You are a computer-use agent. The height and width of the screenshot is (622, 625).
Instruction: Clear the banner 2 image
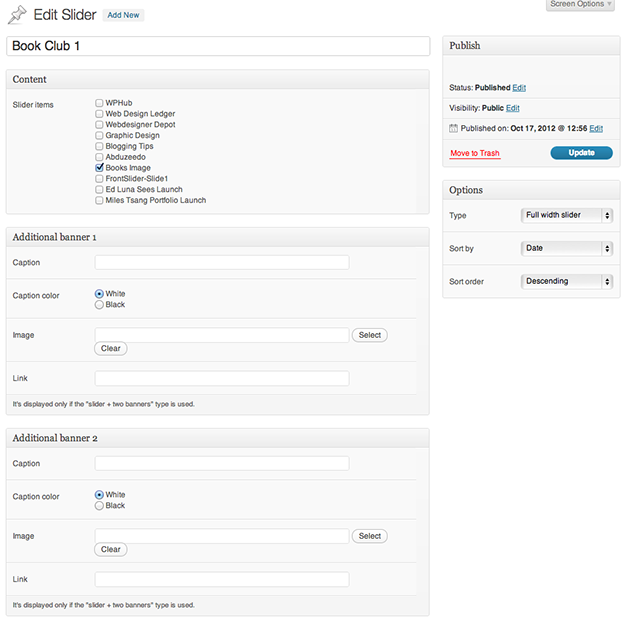pos(111,549)
